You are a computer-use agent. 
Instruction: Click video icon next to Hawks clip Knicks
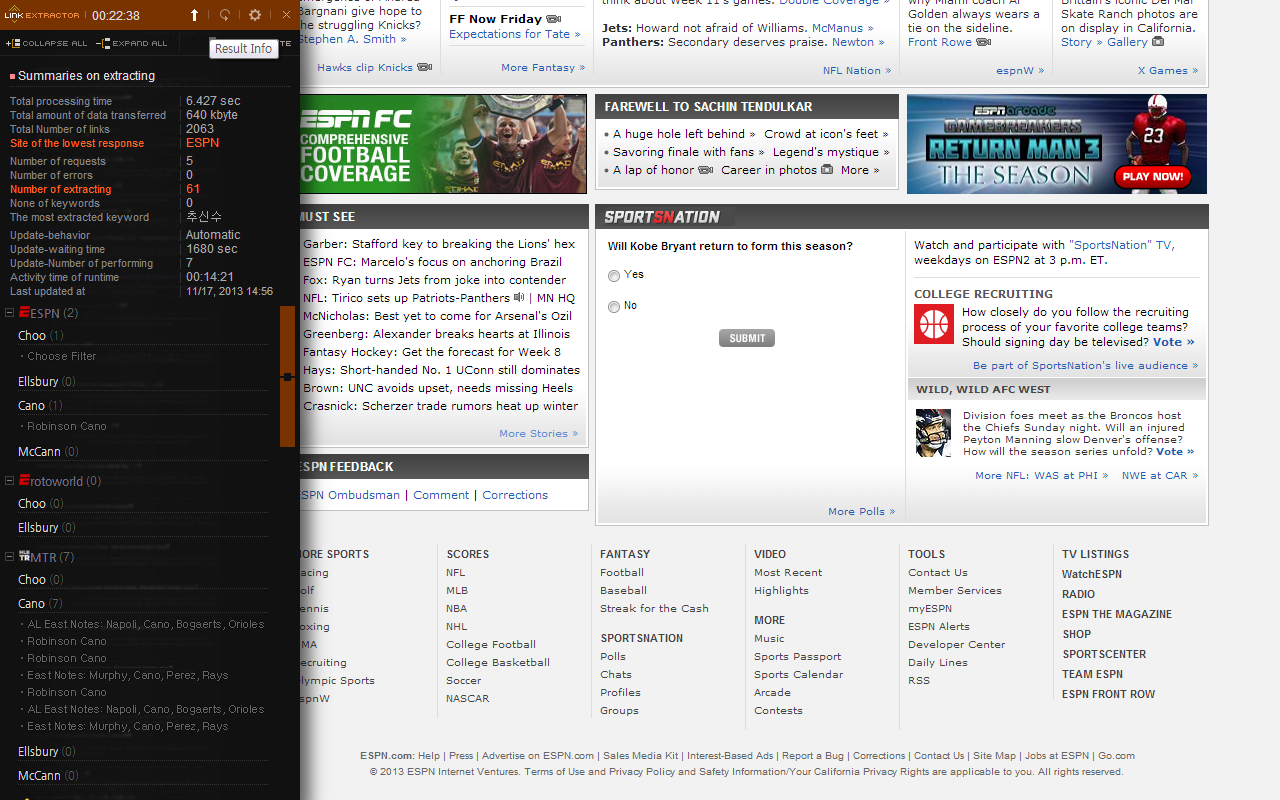coord(425,68)
